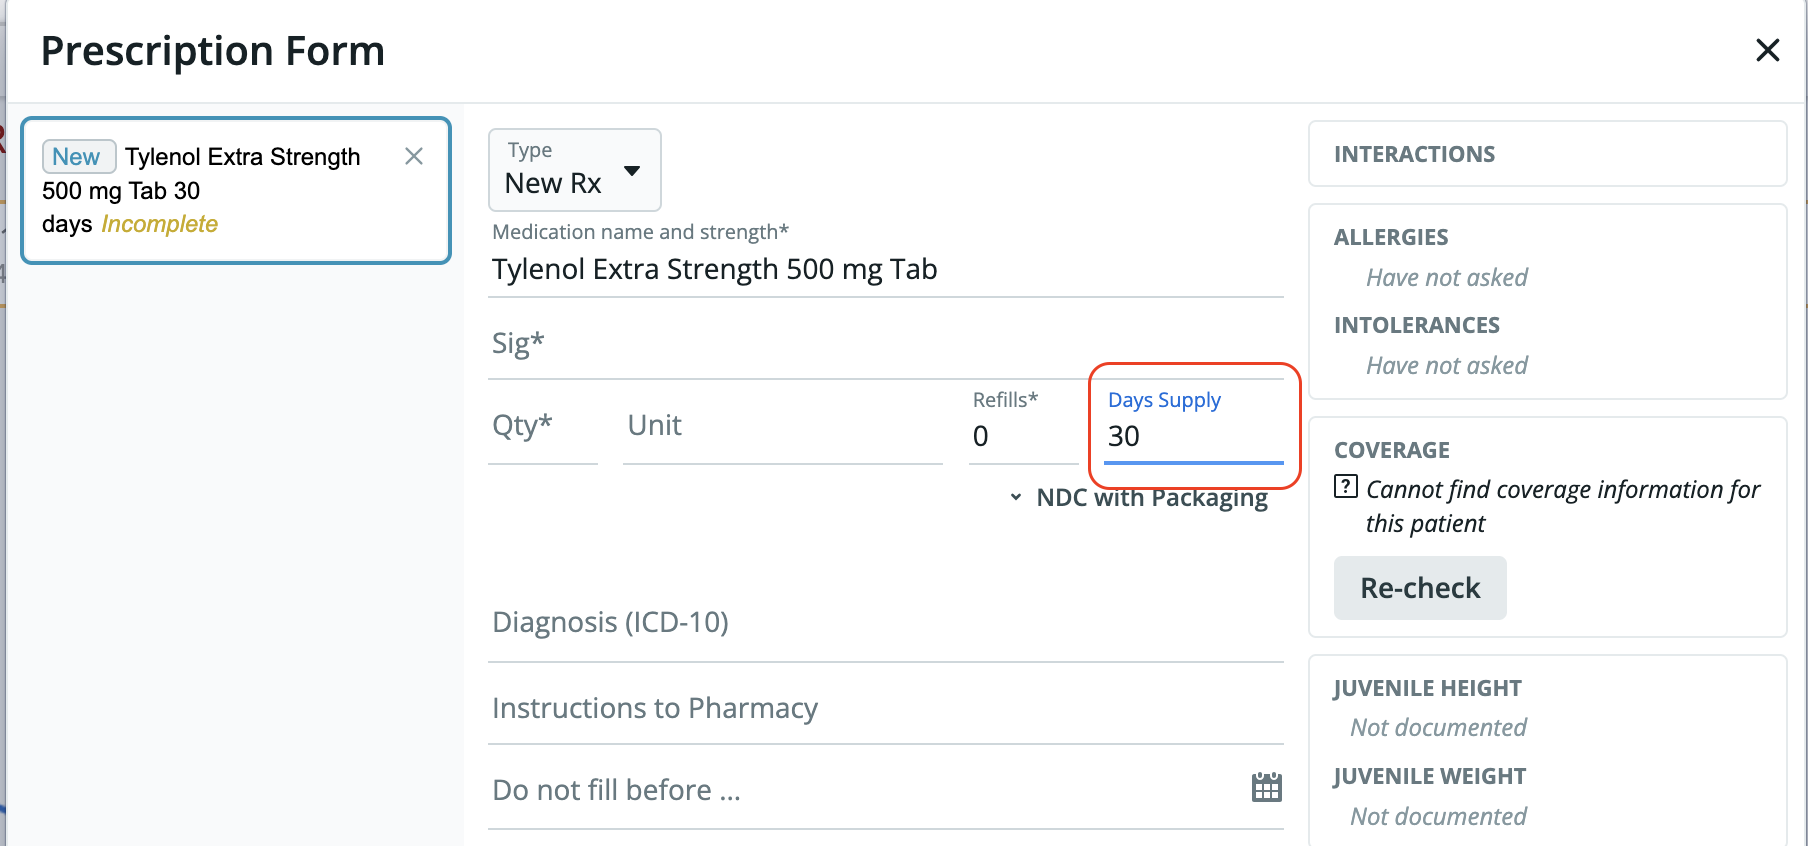Edit the Medication name and strength field

(x=884, y=270)
